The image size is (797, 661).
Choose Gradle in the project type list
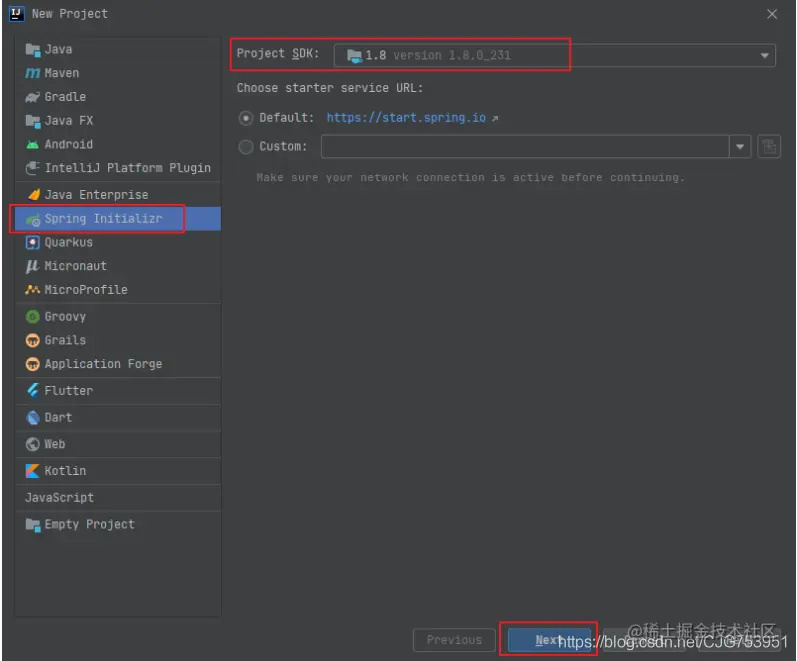click(x=118, y=97)
